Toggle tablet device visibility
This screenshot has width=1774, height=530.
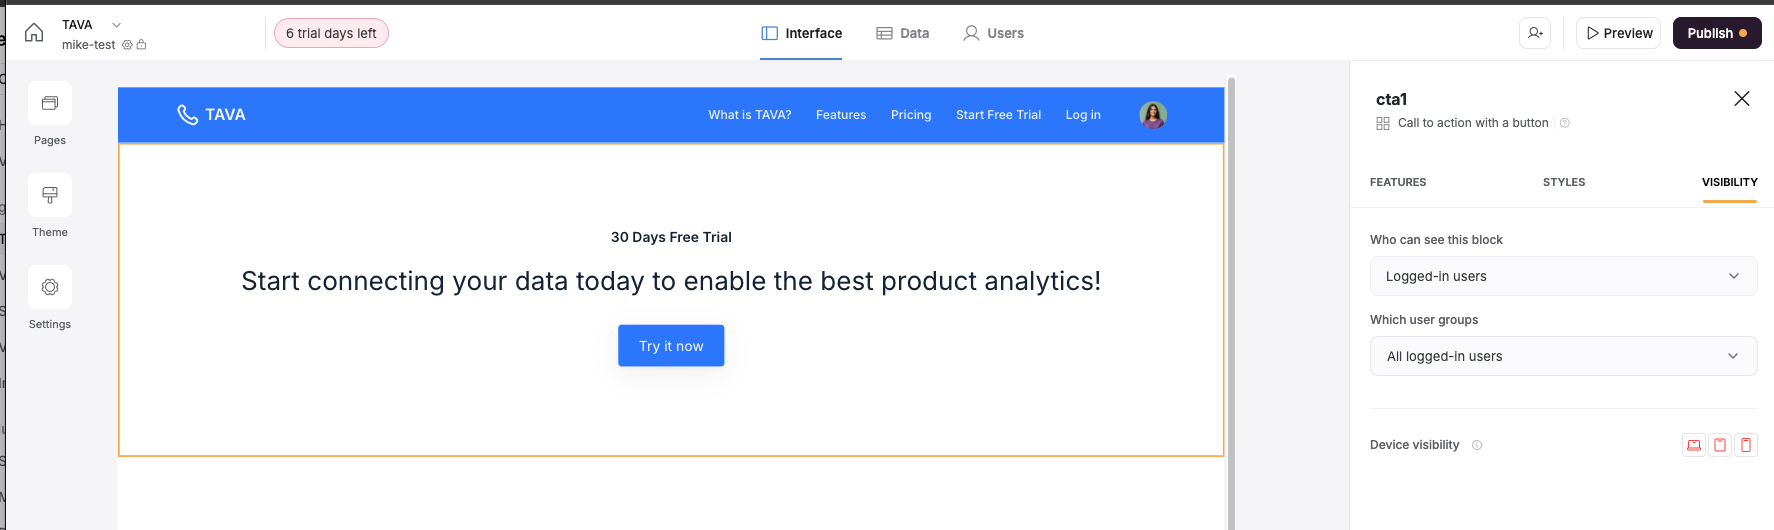pyautogui.click(x=1720, y=445)
